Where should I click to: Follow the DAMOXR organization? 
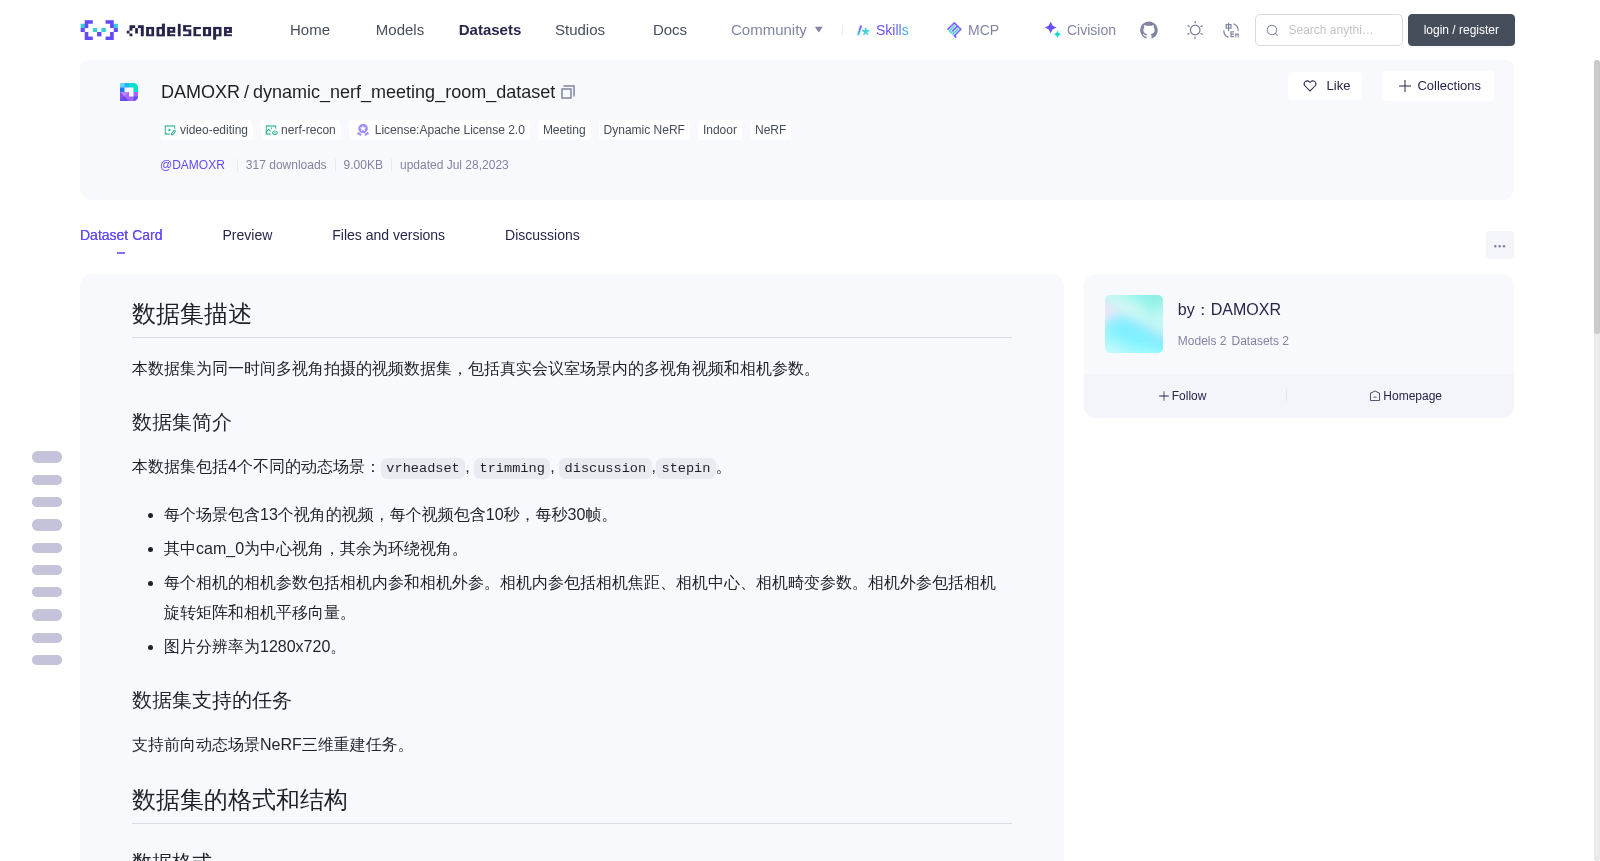point(1183,396)
